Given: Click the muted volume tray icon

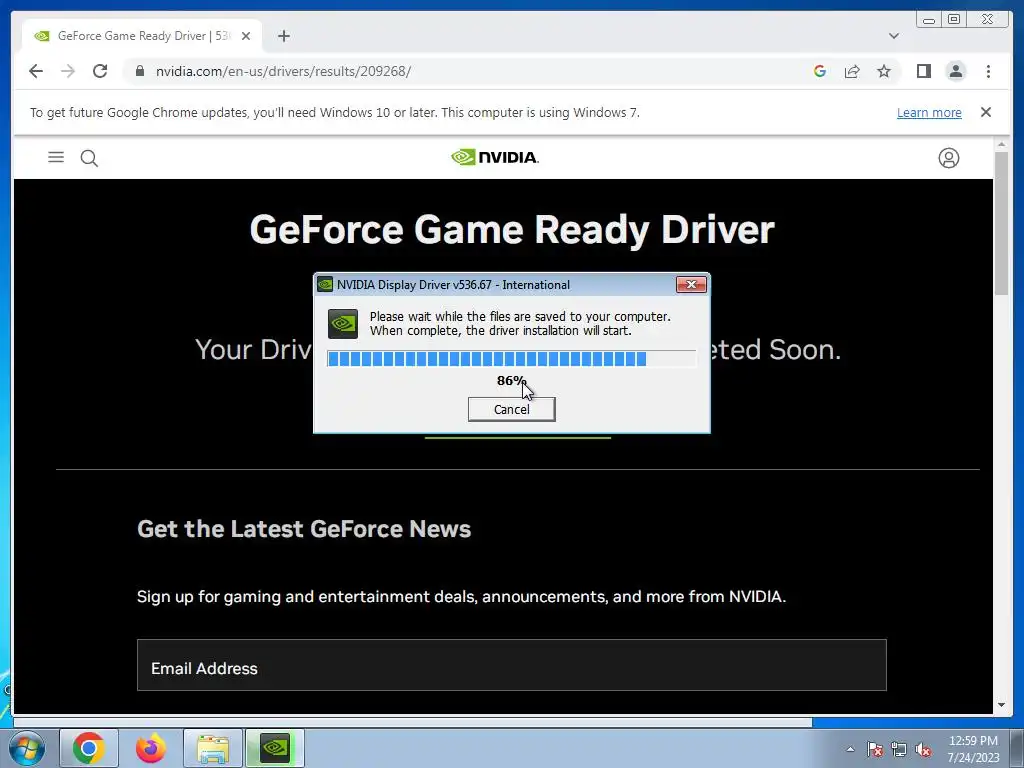Looking at the screenshot, I should coord(923,750).
